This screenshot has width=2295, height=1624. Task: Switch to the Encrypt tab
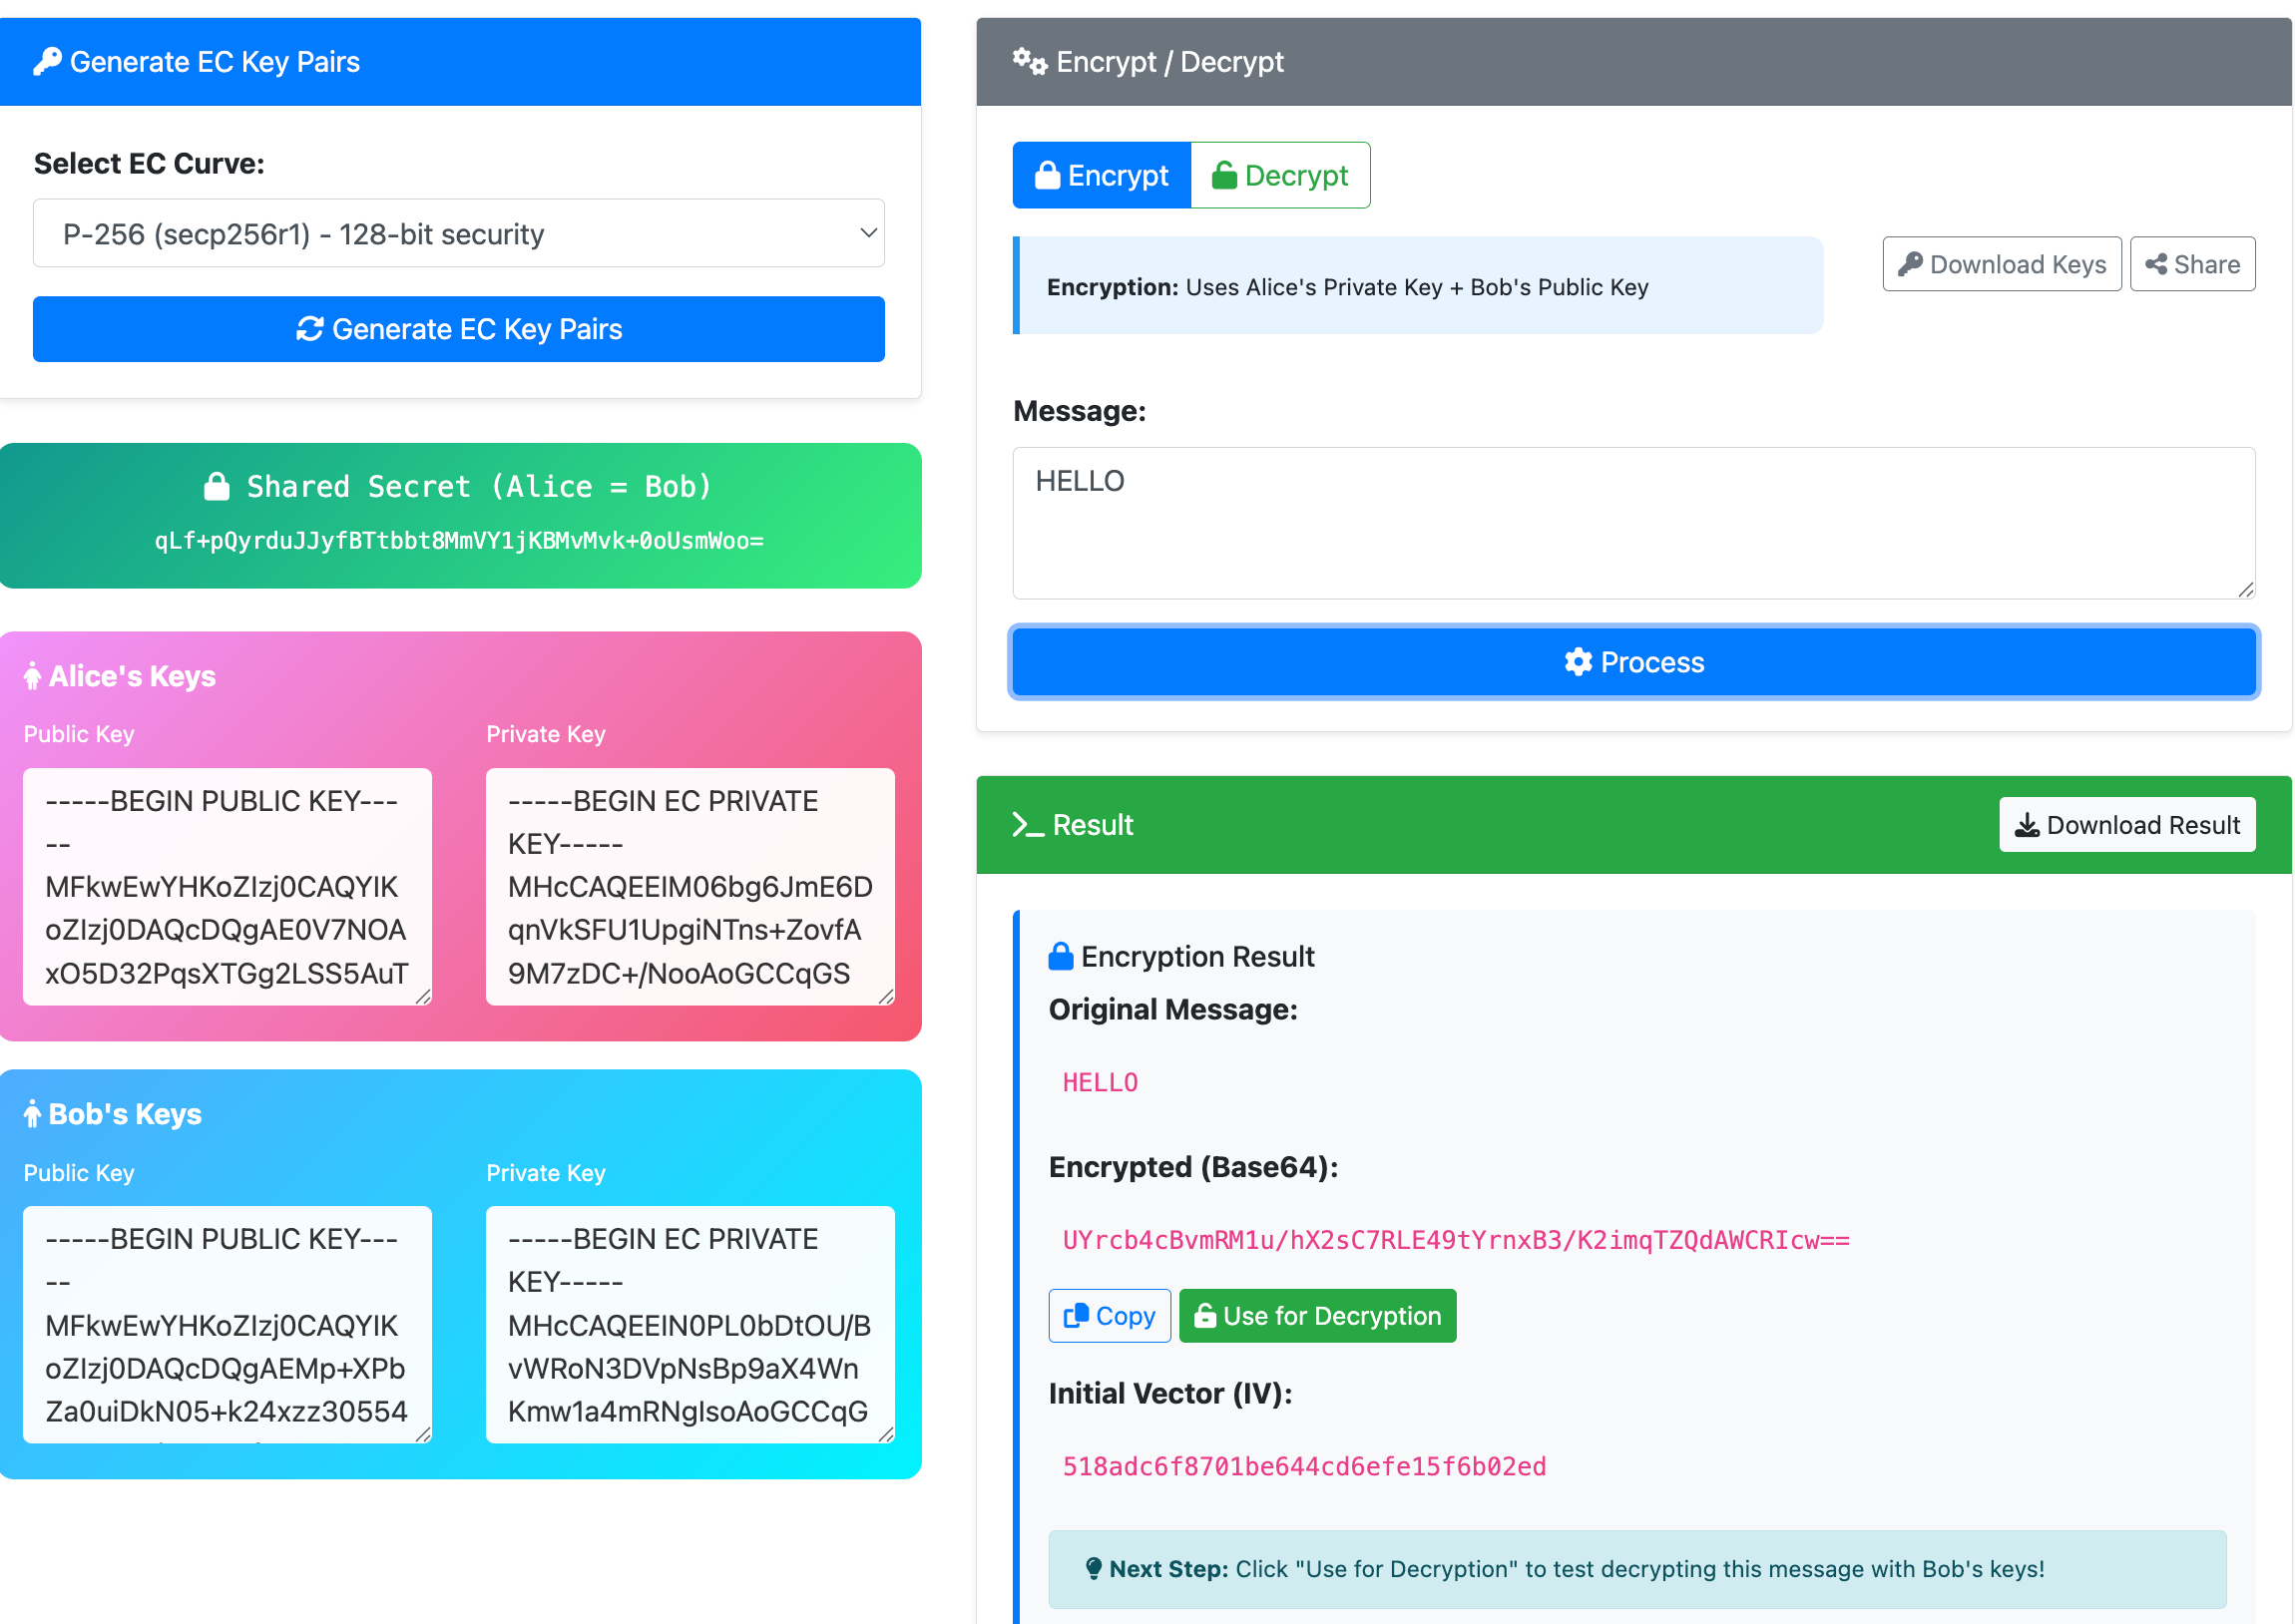[x=1101, y=176]
